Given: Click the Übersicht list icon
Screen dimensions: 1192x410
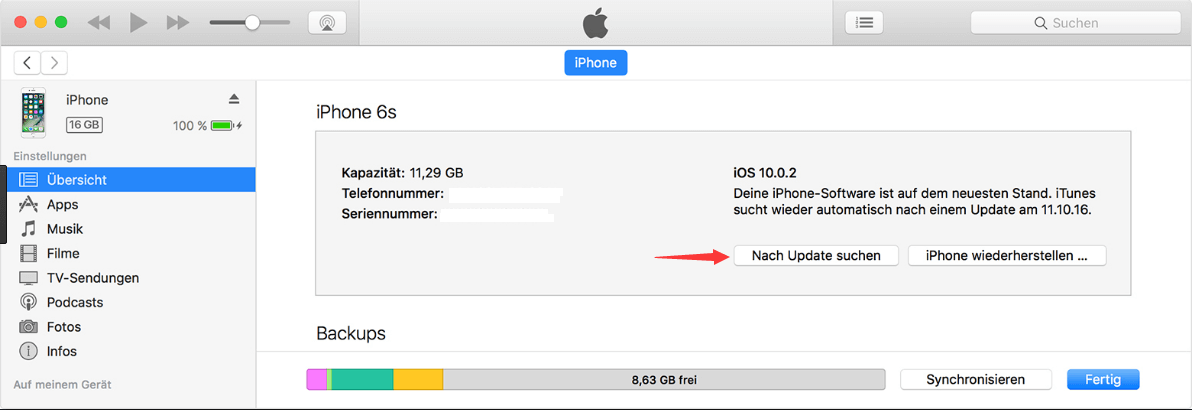Looking at the screenshot, I should [x=28, y=180].
